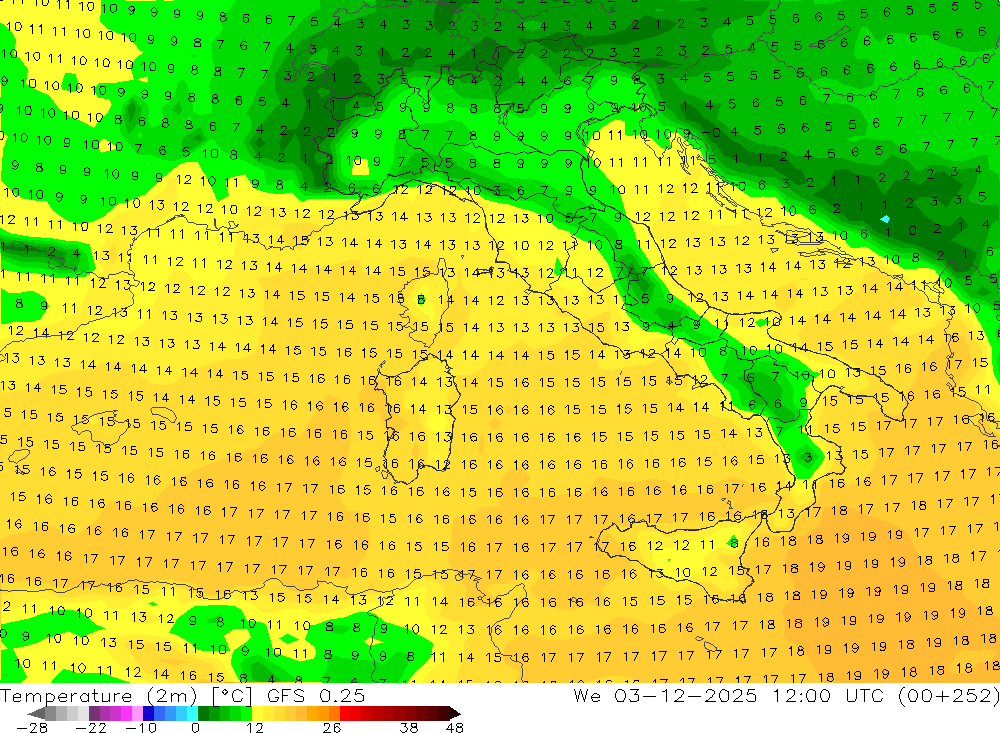Click the small cyan spot over the Balkans

pos(885,219)
